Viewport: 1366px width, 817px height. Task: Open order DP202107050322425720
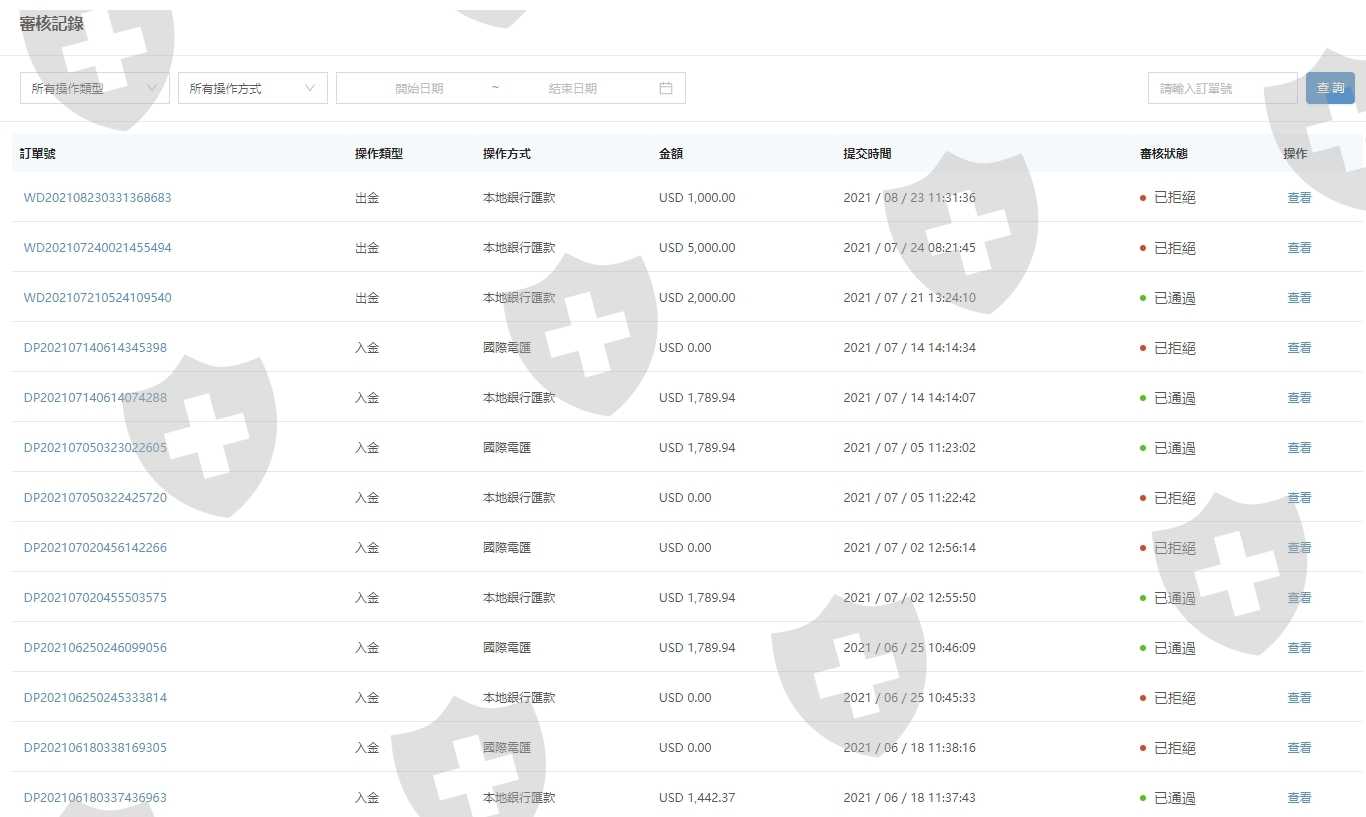coord(96,498)
